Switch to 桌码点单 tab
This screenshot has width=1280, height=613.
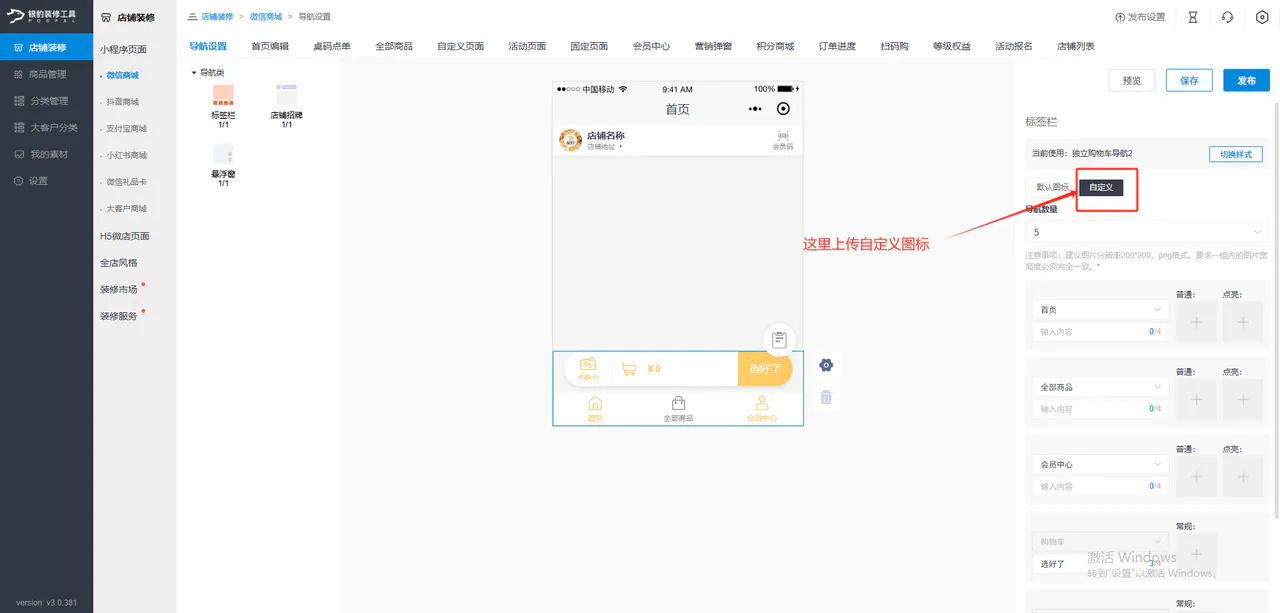coord(332,46)
